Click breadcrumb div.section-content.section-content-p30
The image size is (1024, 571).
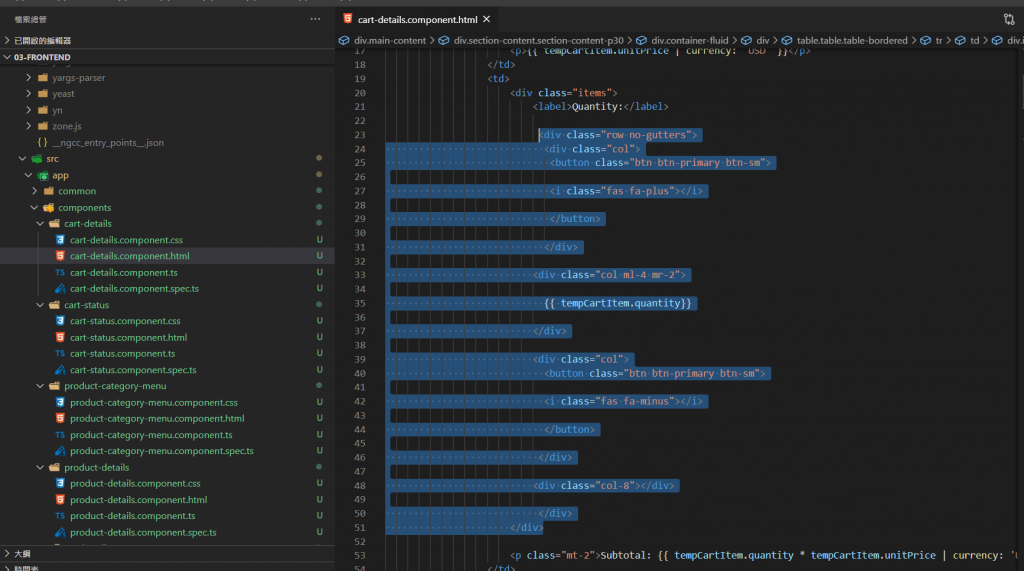click(x=538, y=41)
